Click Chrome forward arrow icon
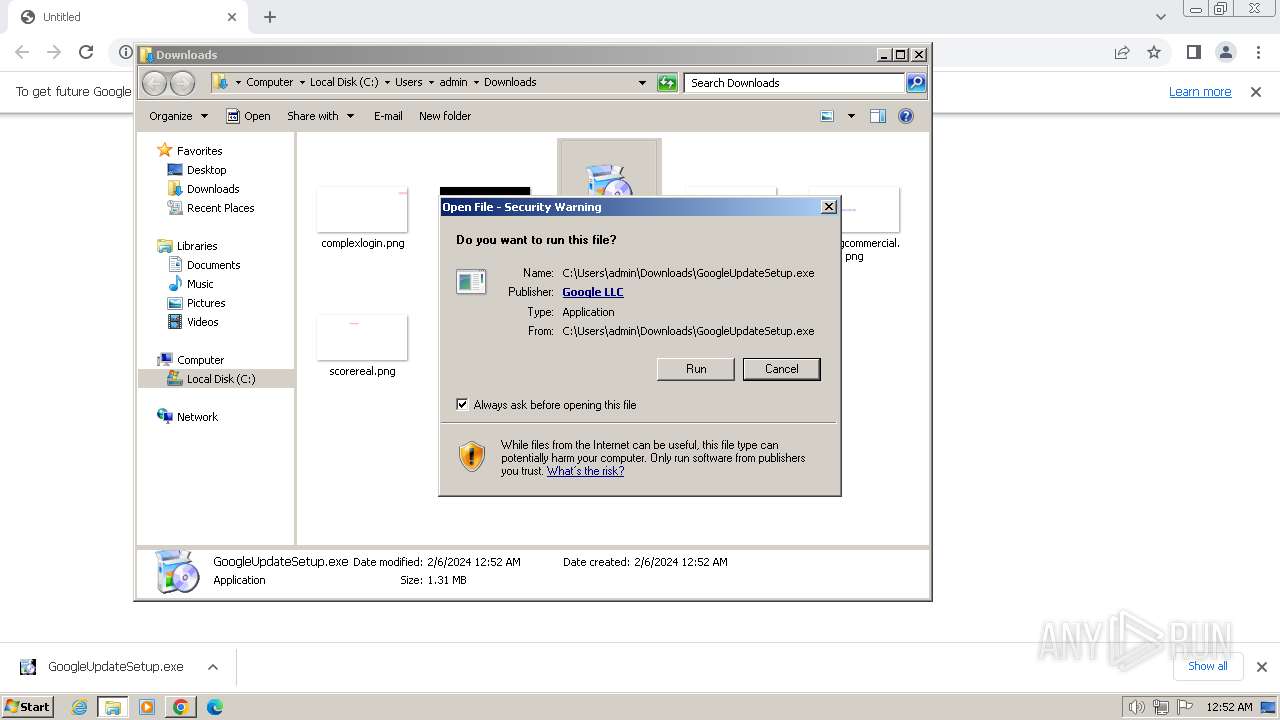 [54, 52]
